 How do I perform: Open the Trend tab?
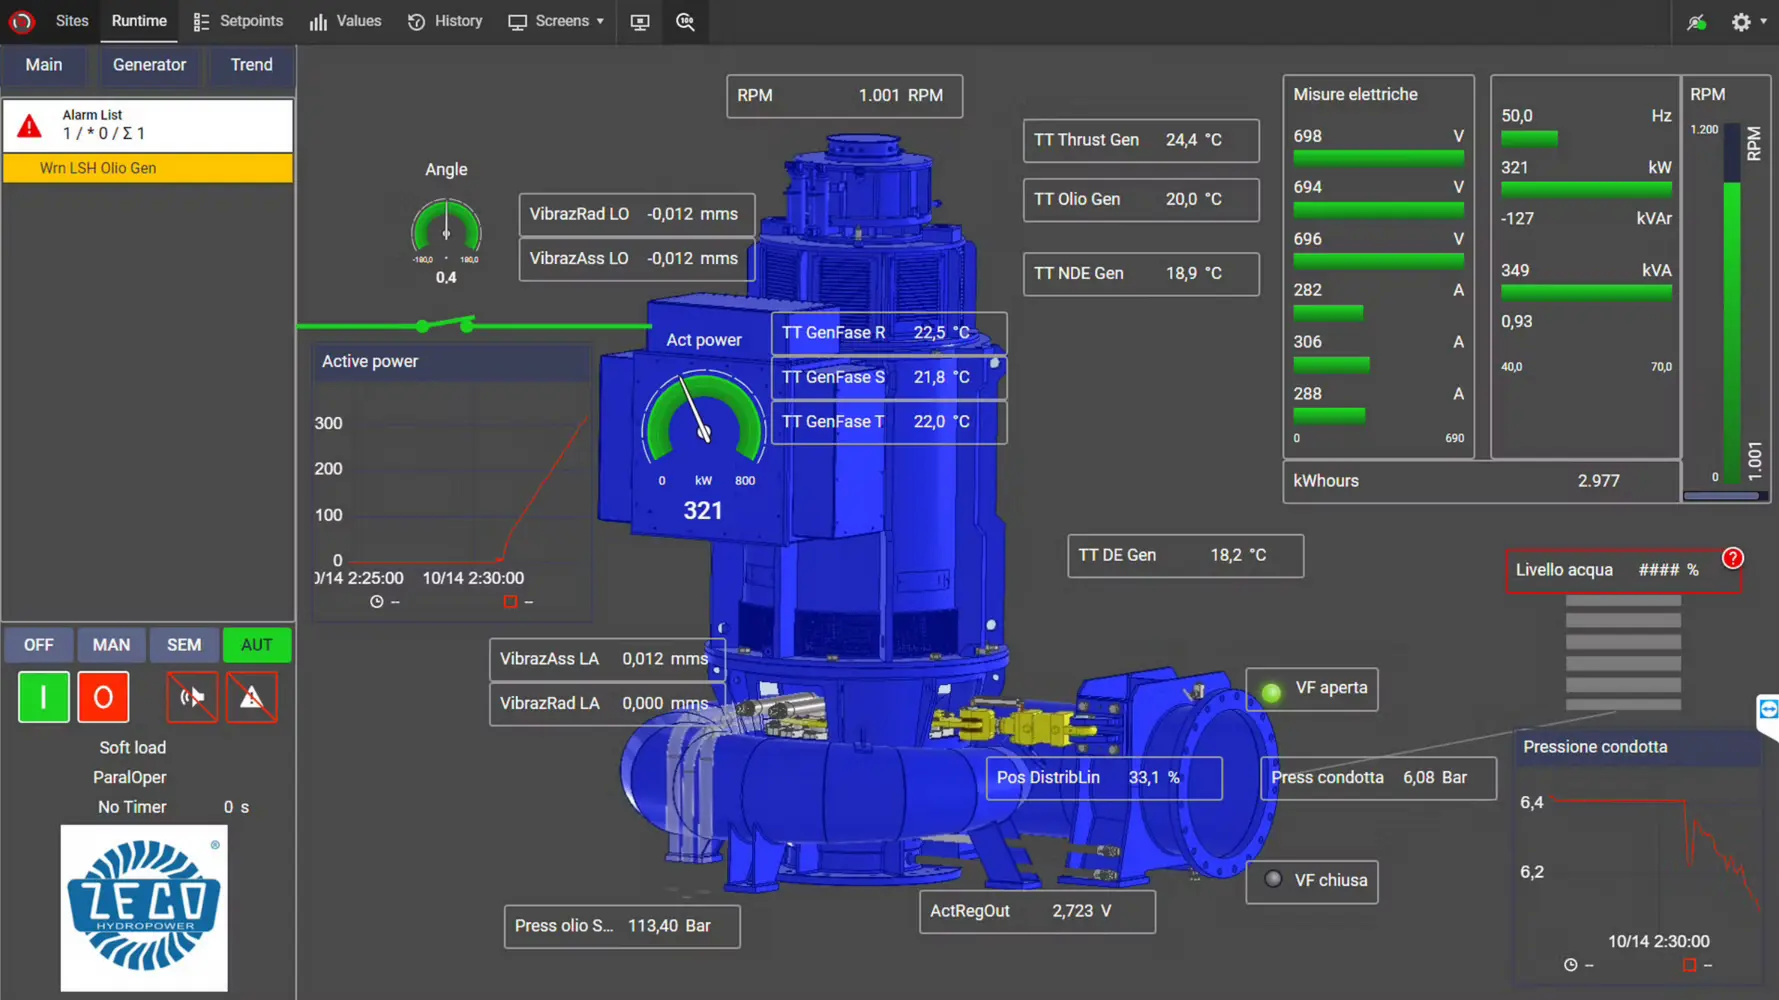[x=251, y=65]
